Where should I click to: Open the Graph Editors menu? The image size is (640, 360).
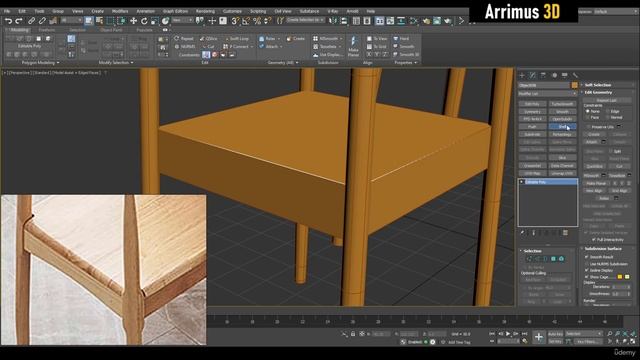176,11
